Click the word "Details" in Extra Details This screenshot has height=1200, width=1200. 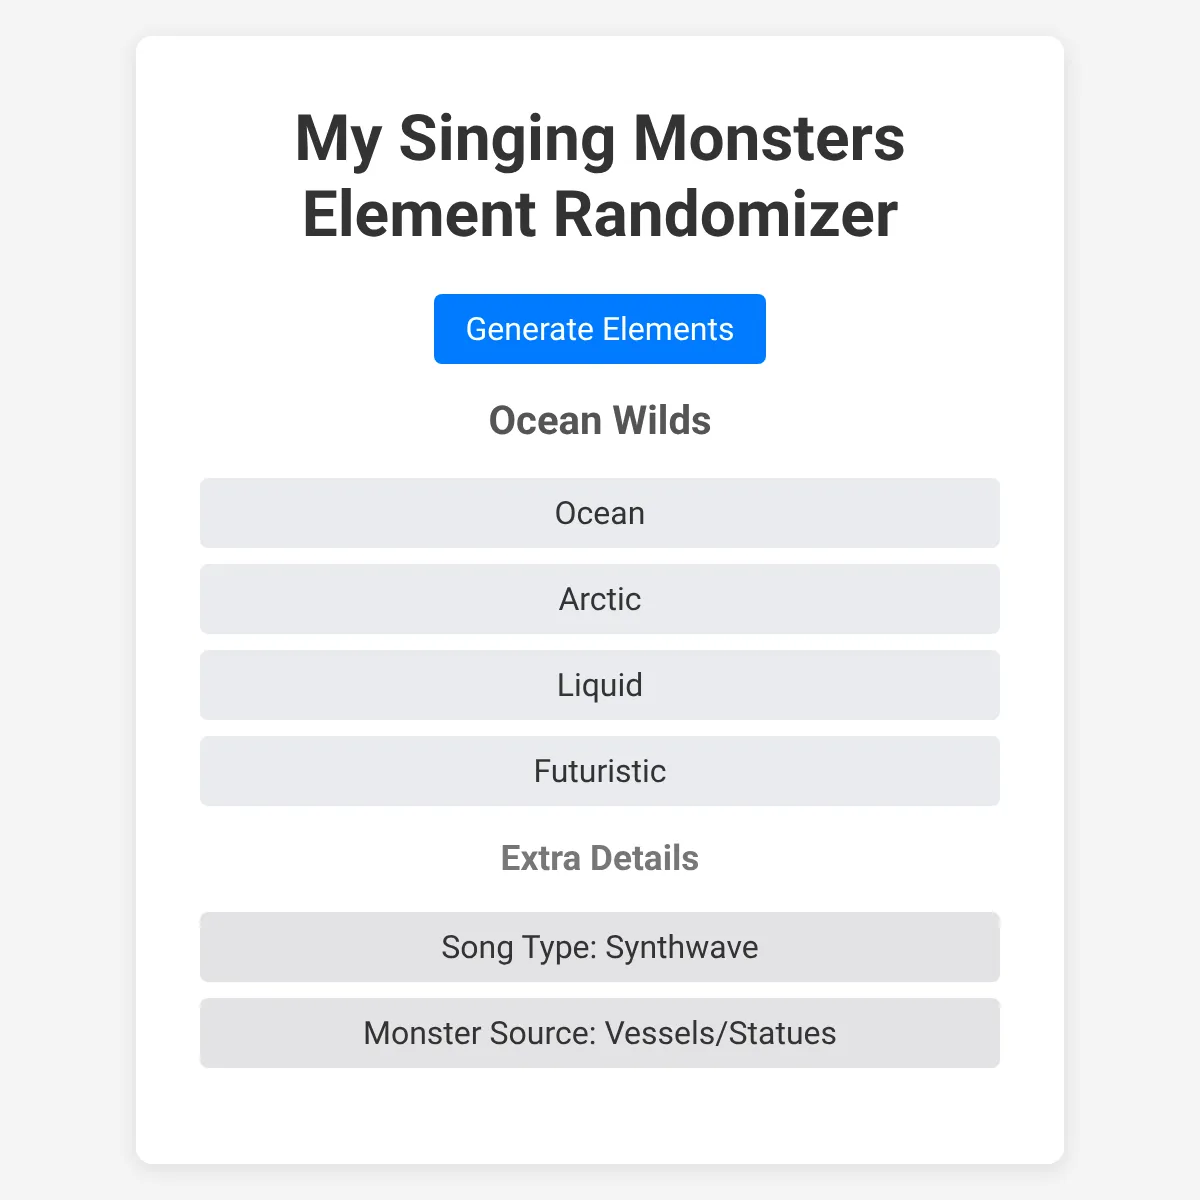645,858
